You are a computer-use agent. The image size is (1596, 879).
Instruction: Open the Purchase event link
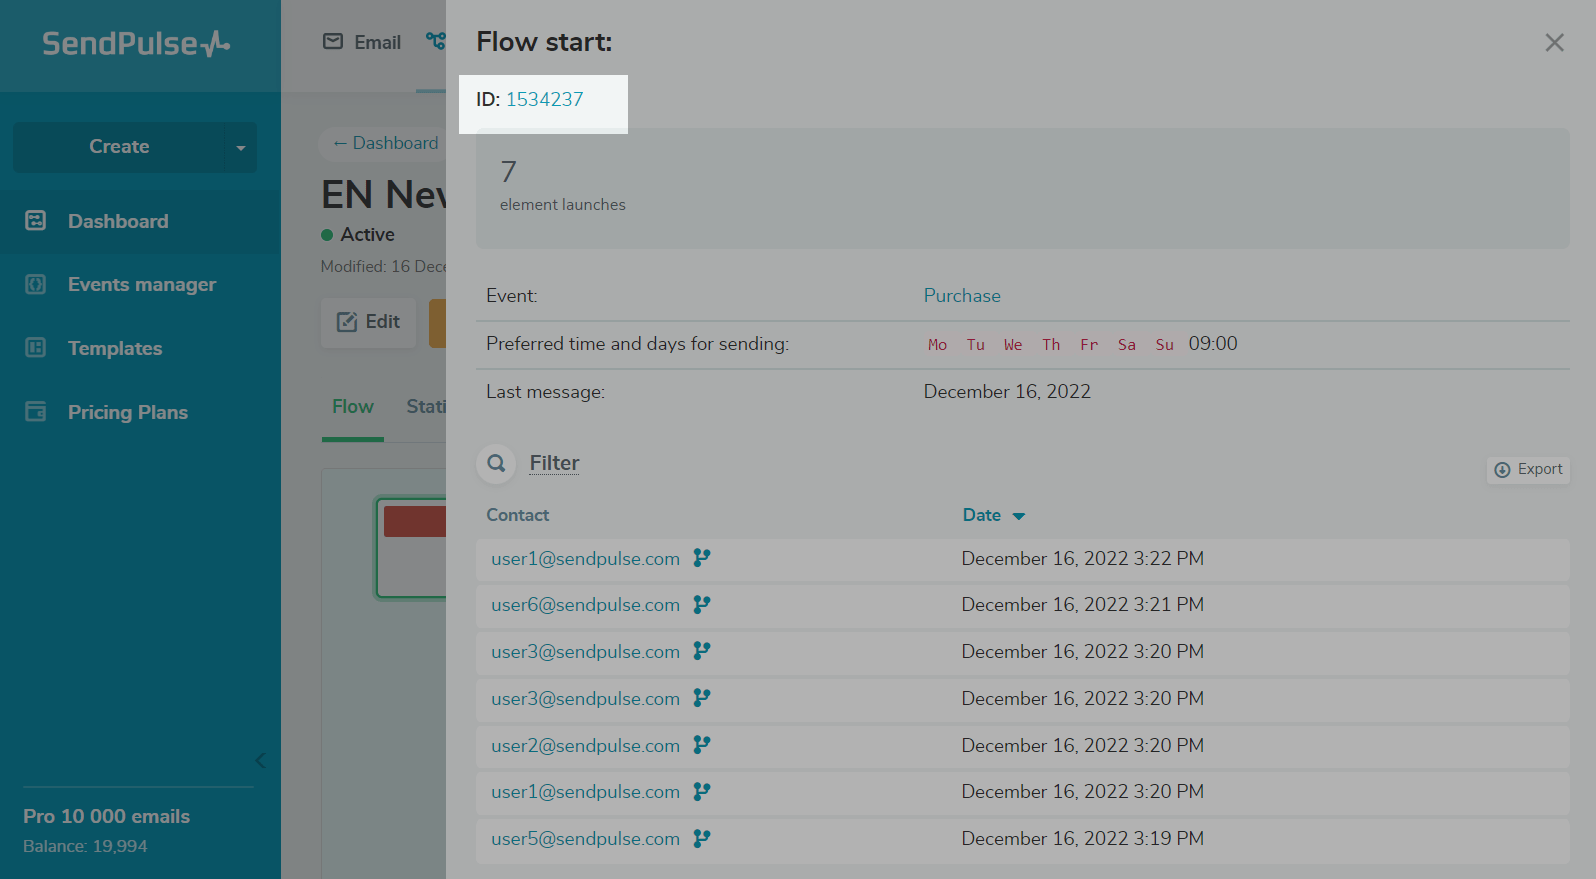pos(962,296)
